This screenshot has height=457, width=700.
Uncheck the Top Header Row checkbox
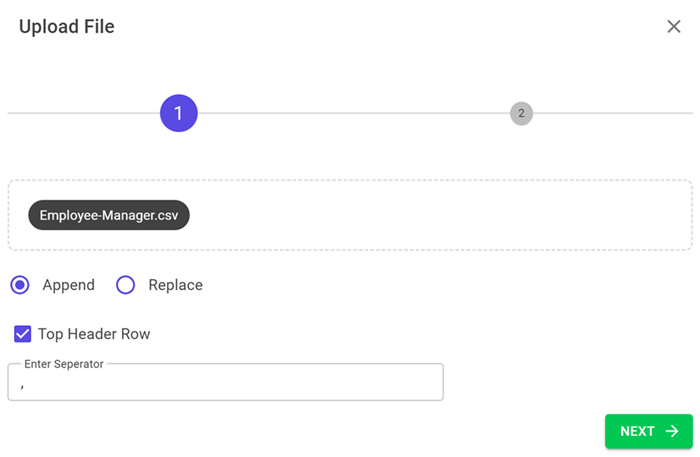click(x=22, y=334)
